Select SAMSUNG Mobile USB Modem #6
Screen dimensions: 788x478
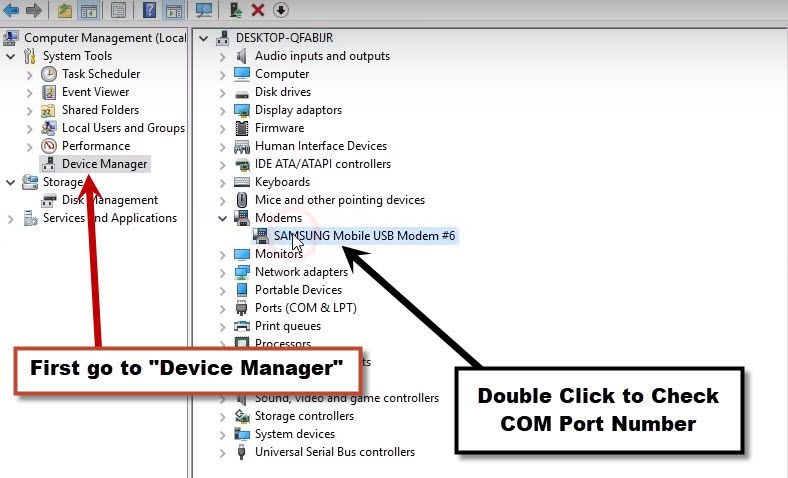coord(364,236)
